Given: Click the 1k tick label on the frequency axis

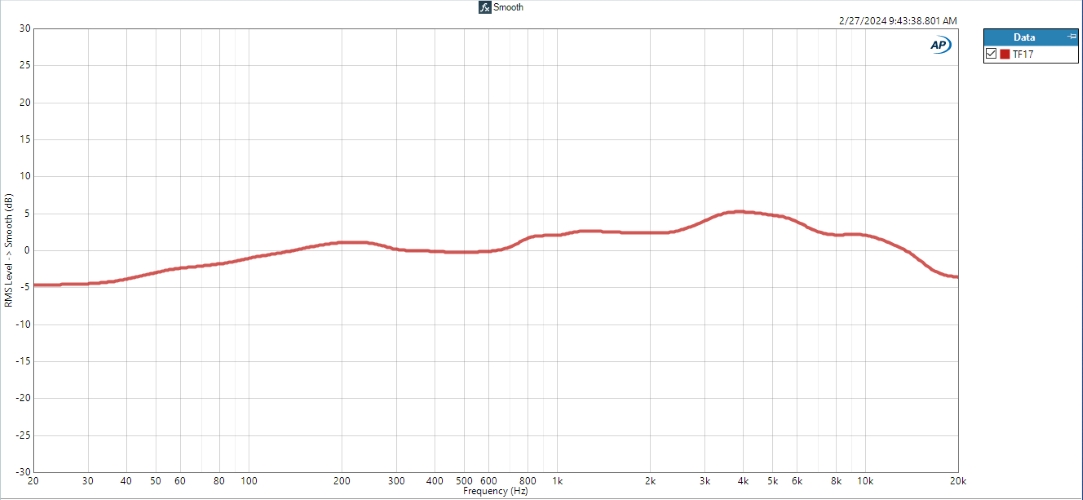Looking at the screenshot, I should (x=557, y=481).
